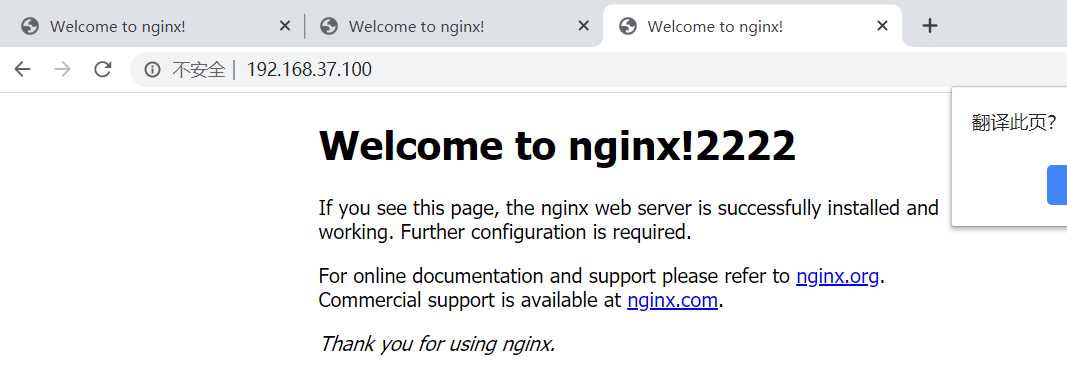The height and width of the screenshot is (386, 1067).
Task: Click the text 'Commercial support is available at'
Action: (470, 300)
